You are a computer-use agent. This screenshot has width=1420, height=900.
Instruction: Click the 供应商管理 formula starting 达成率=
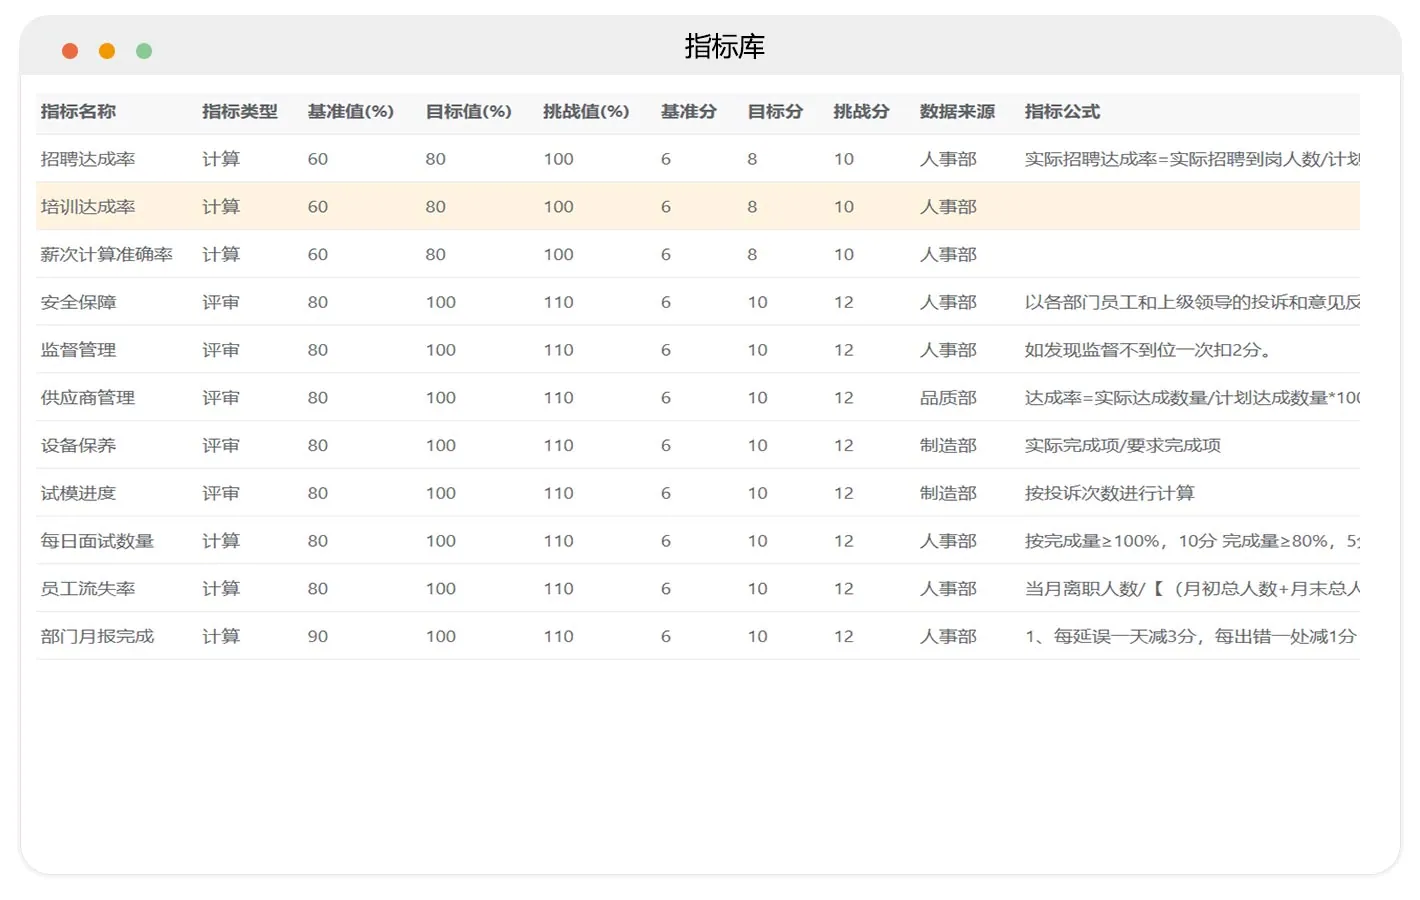(1192, 398)
